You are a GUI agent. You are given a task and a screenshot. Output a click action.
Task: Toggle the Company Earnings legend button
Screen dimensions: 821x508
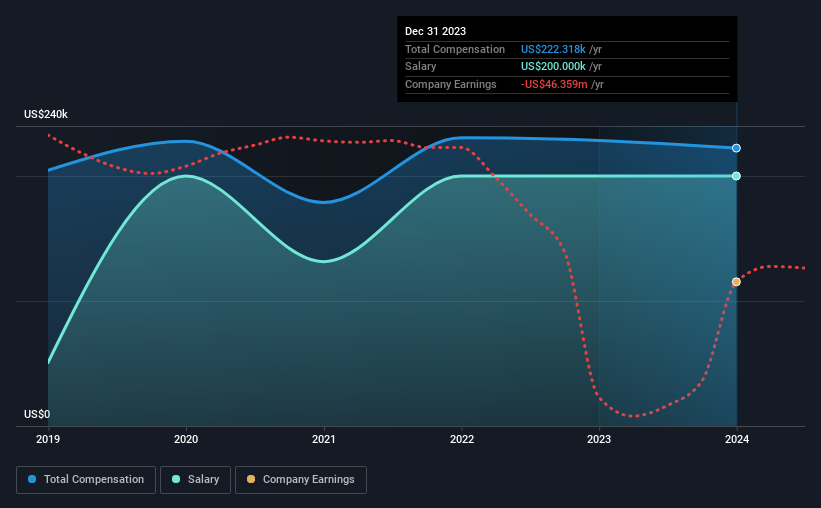301,480
